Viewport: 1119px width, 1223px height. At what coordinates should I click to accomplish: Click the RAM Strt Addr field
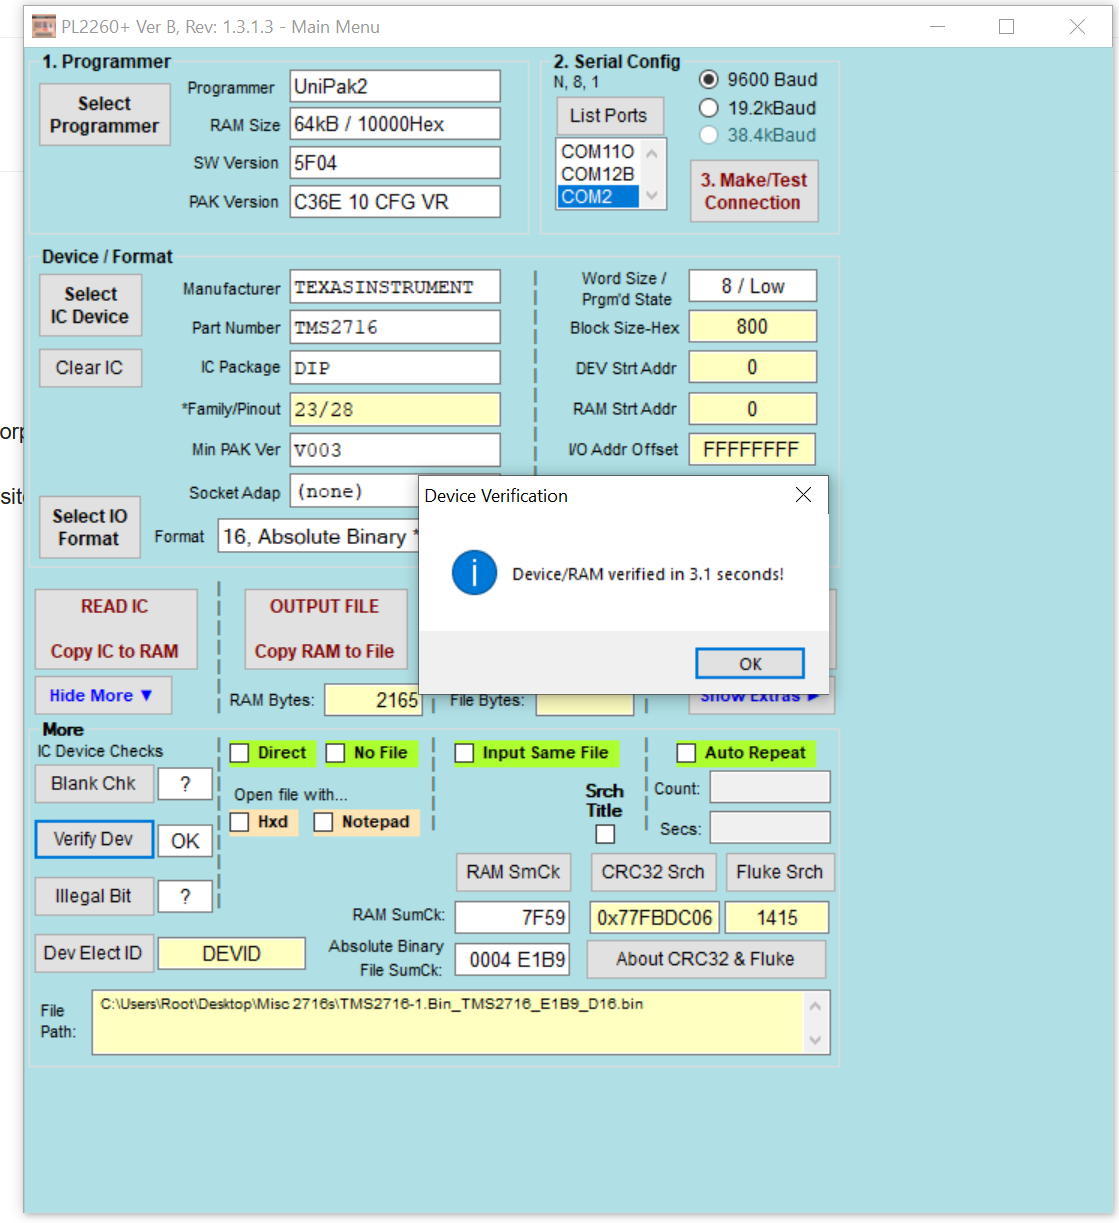point(753,409)
